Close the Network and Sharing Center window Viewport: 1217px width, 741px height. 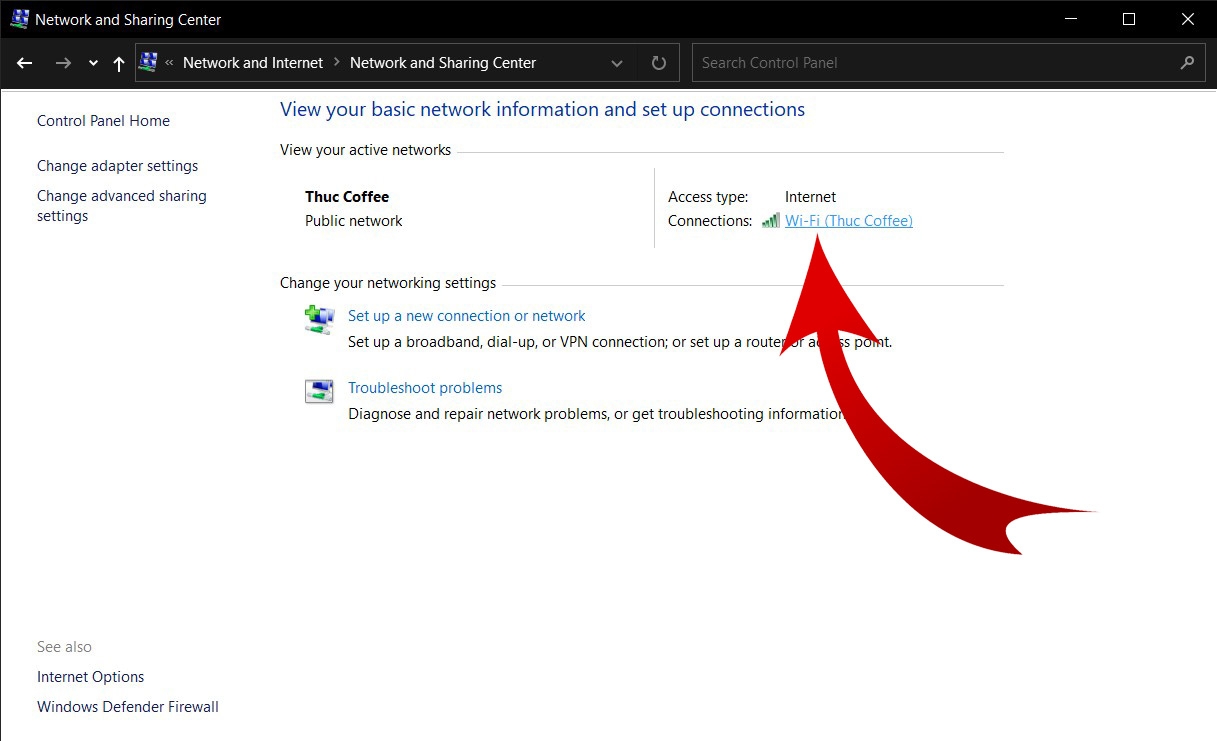coord(1187,19)
